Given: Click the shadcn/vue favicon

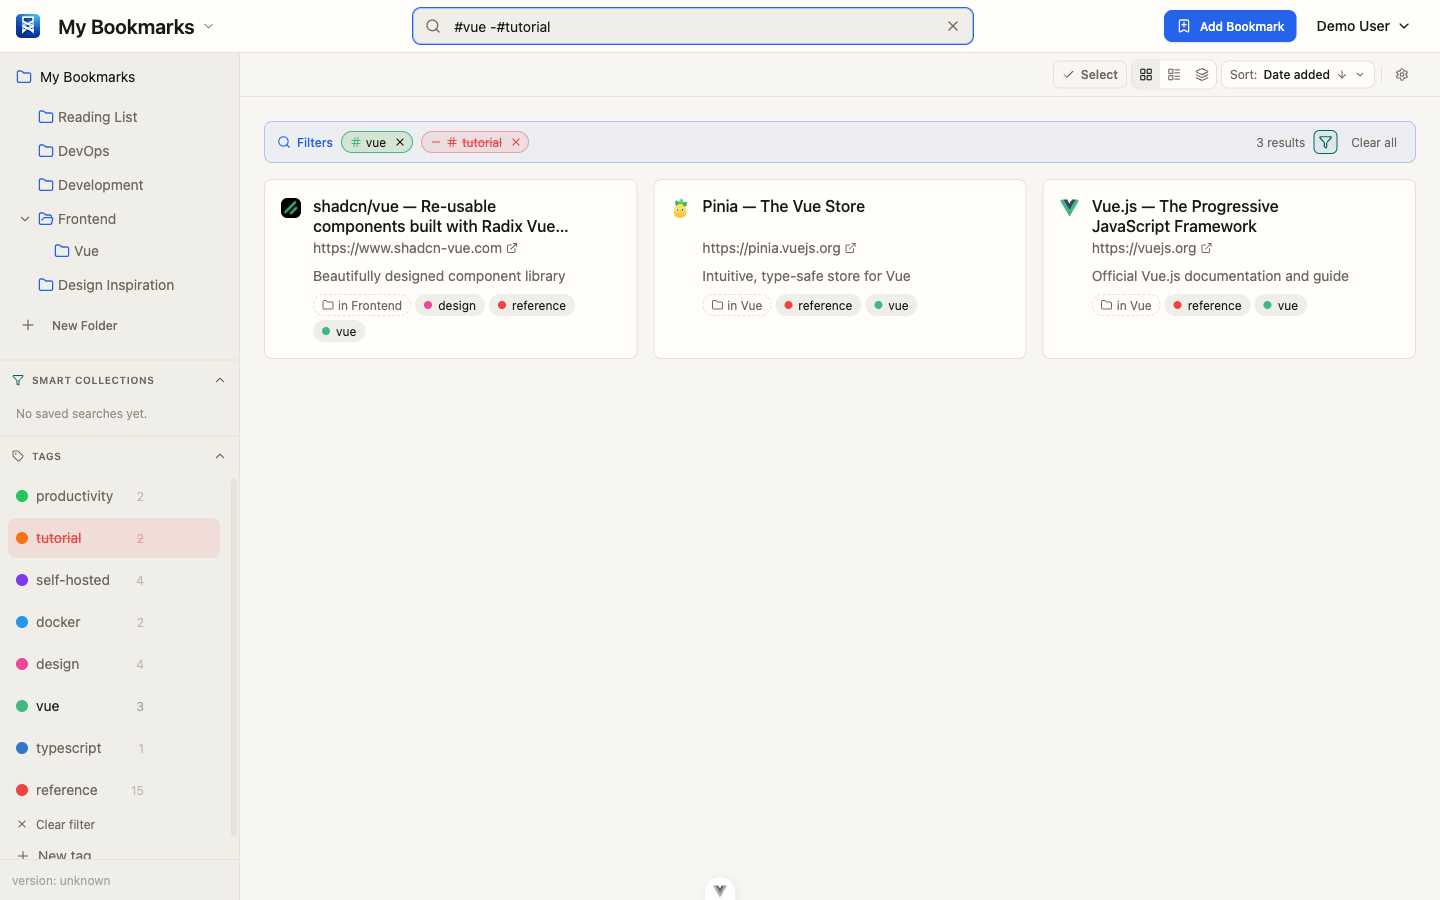Looking at the screenshot, I should (291, 208).
